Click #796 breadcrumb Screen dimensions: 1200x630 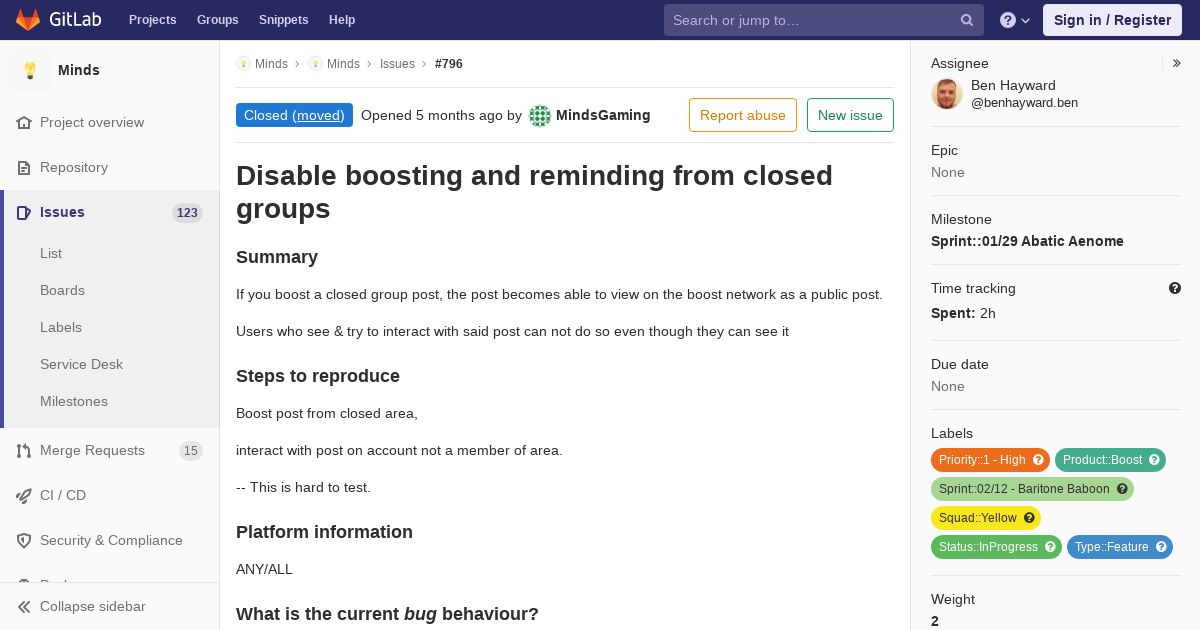(449, 63)
